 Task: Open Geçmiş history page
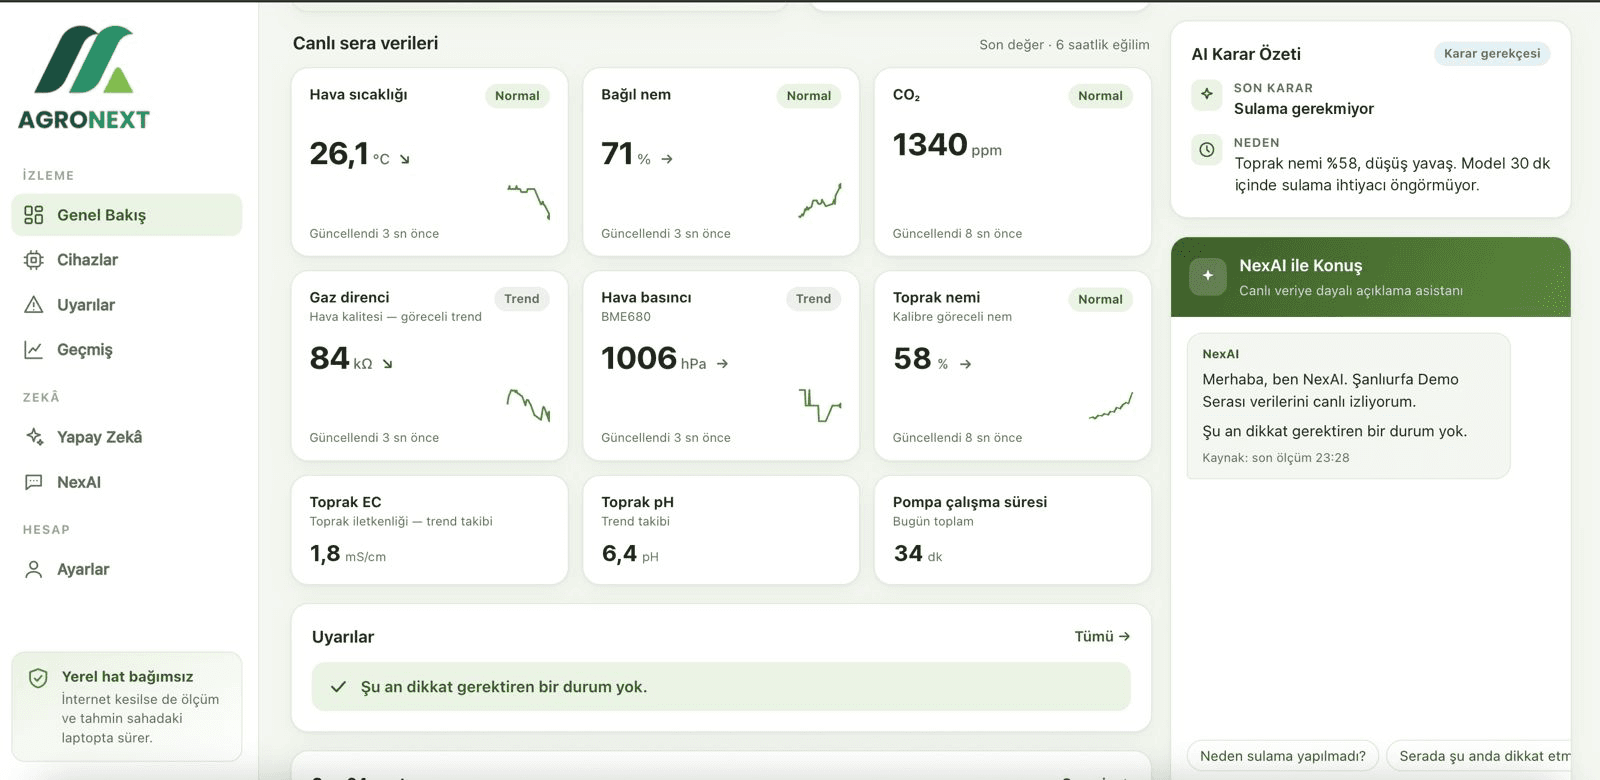pyautogui.click(x=127, y=350)
